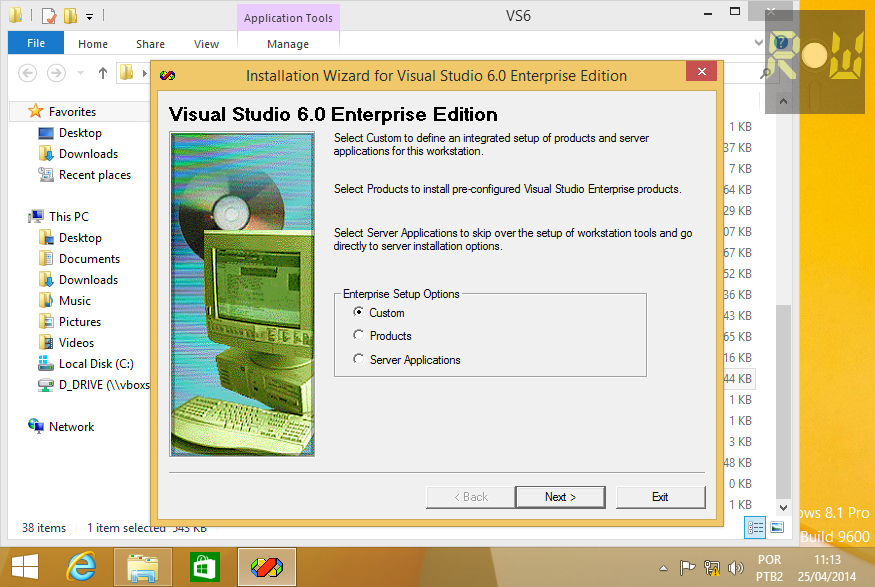Go up one folder level

pos(103,73)
